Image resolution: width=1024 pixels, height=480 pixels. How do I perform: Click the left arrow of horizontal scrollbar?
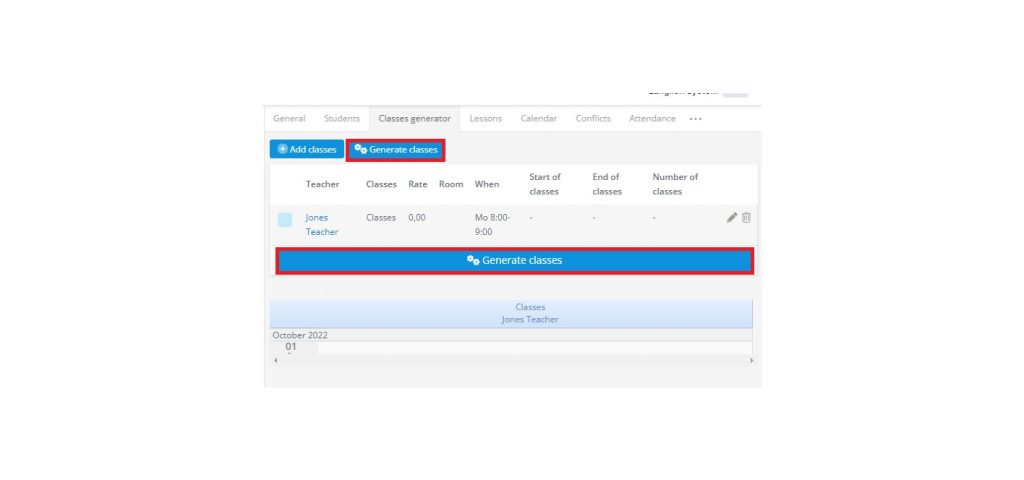tap(275, 360)
